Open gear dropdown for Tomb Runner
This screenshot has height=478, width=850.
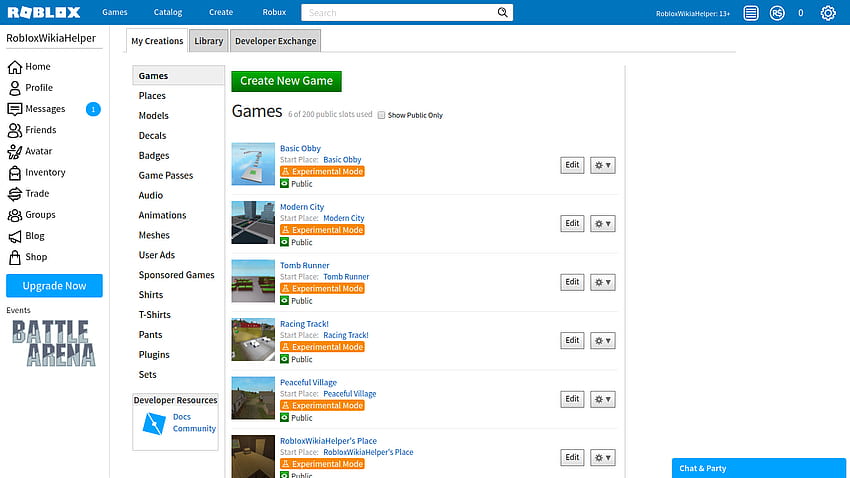[602, 282]
